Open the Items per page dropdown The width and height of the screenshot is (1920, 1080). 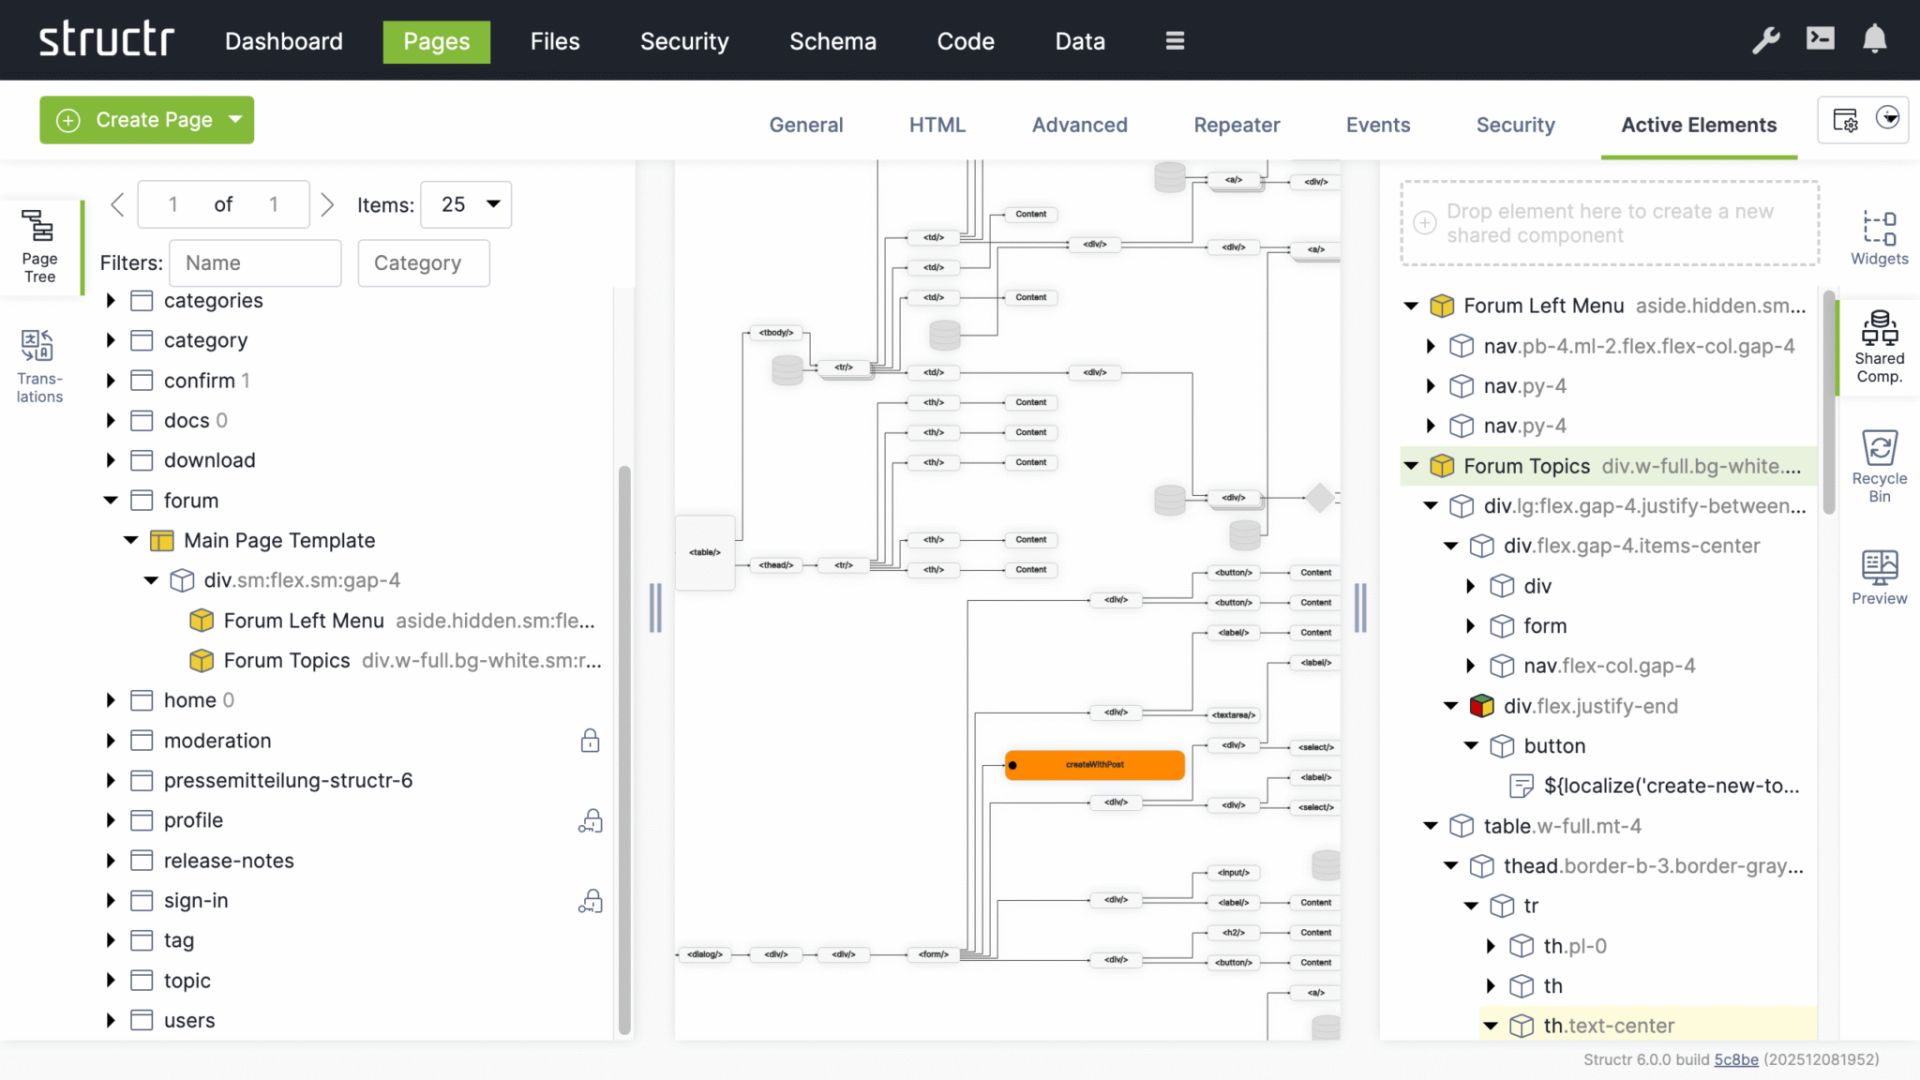[465, 204]
